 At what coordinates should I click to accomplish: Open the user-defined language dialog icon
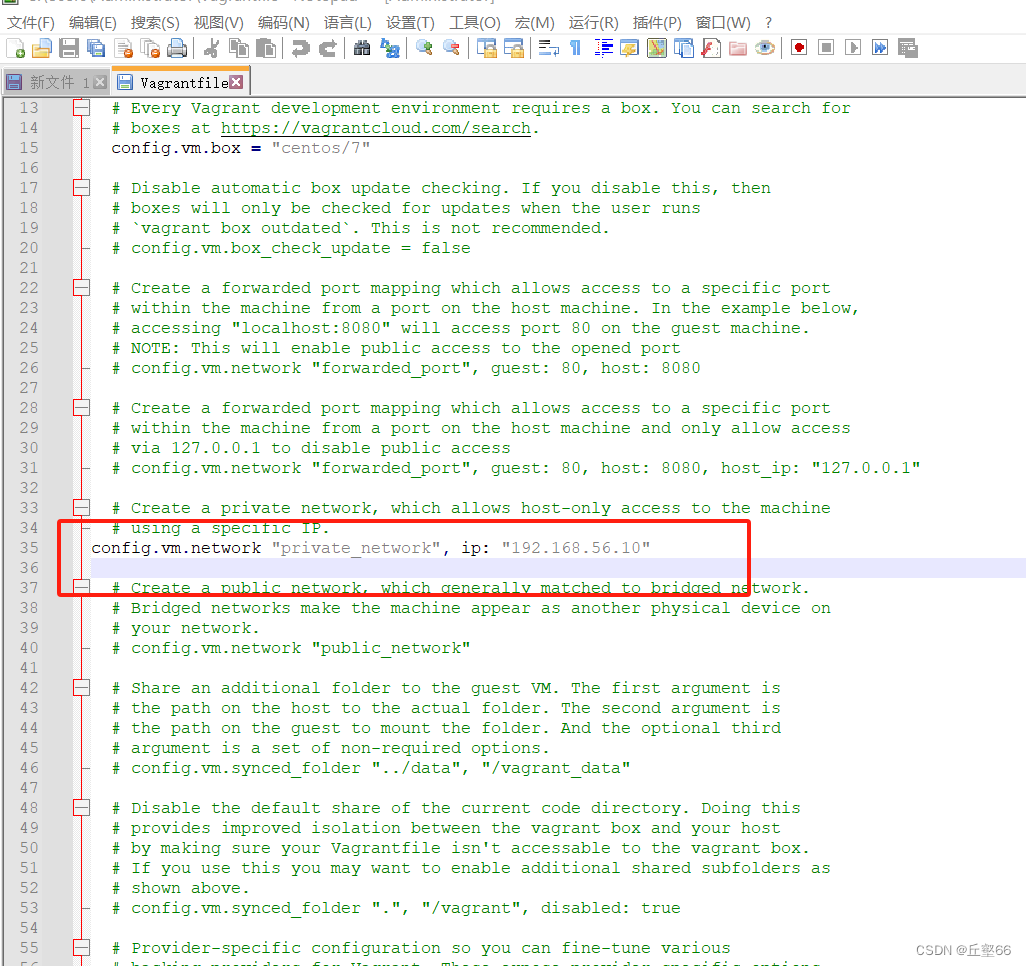(x=629, y=48)
